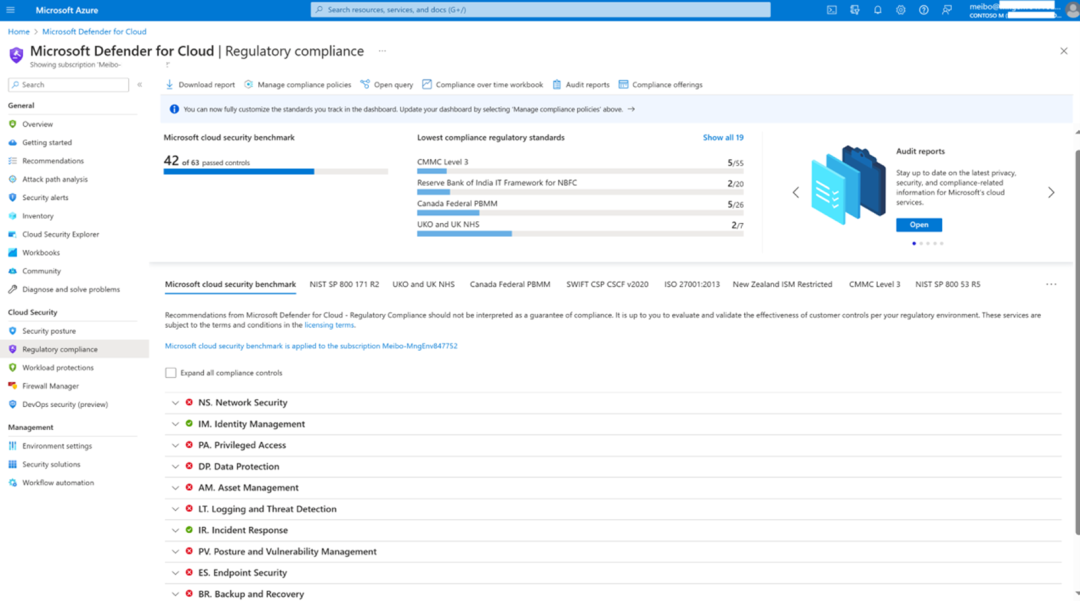Open more standards tabs ellipsis

point(1050,284)
